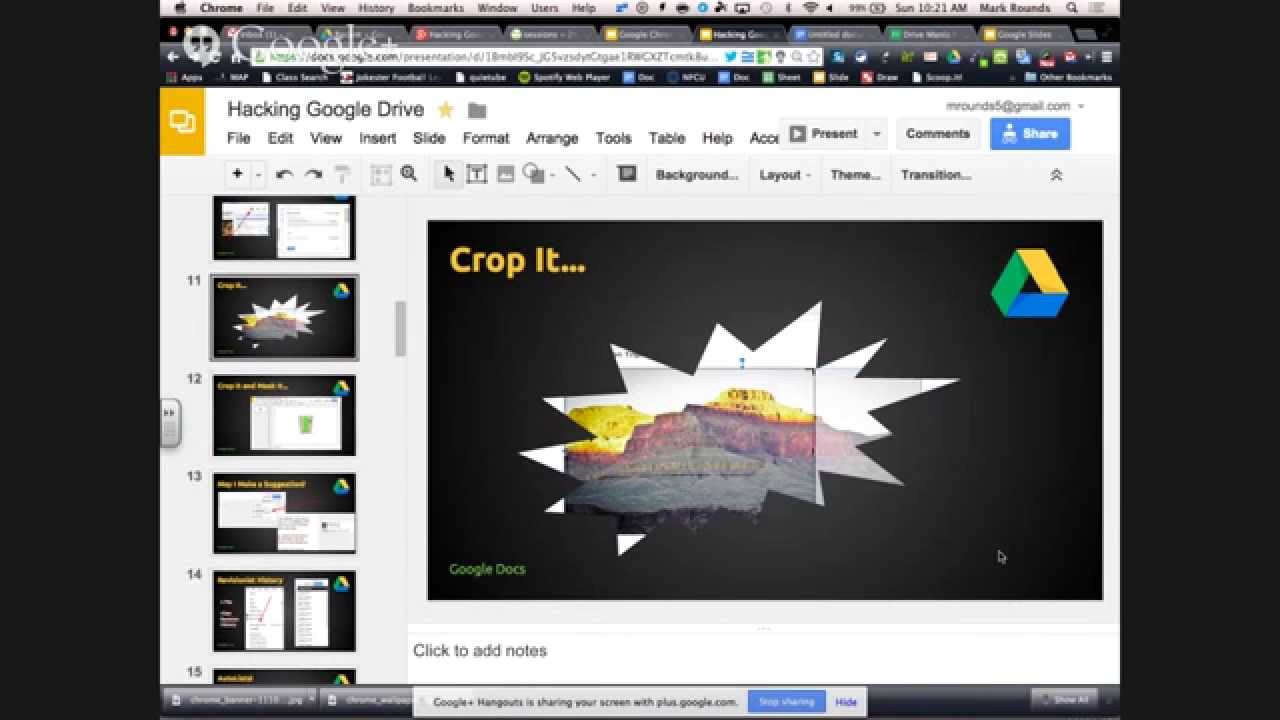Expand the Present options dropdown arrow
Screen dimensions: 1280x720
pos(877,134)
